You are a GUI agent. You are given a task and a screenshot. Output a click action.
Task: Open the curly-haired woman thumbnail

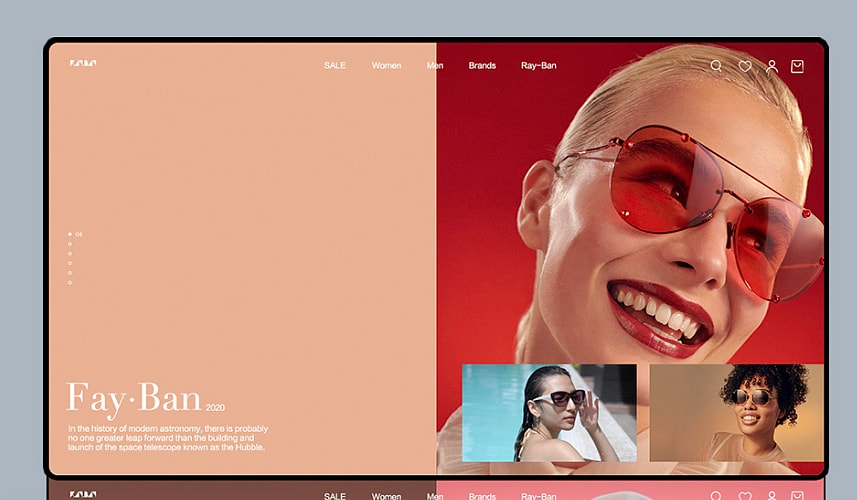[x=737, y=413]
